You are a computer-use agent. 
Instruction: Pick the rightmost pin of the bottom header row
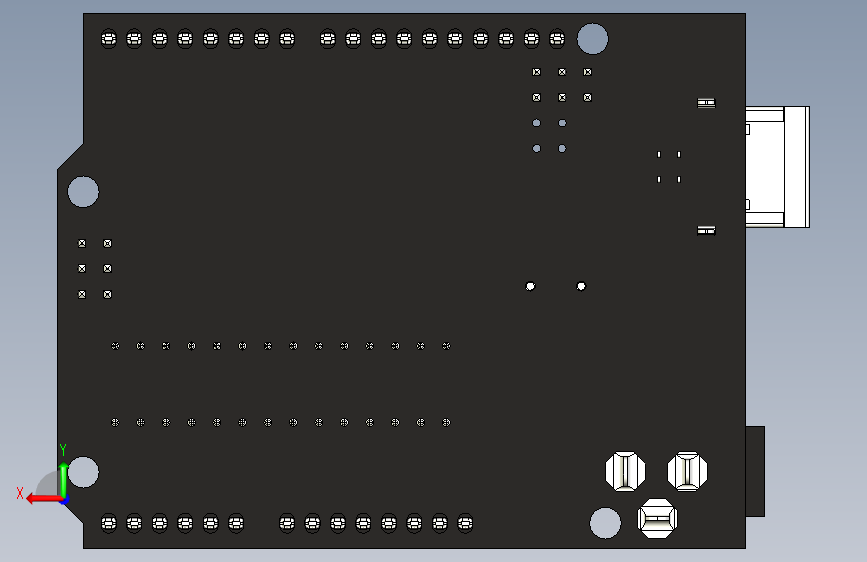point(465,523)
